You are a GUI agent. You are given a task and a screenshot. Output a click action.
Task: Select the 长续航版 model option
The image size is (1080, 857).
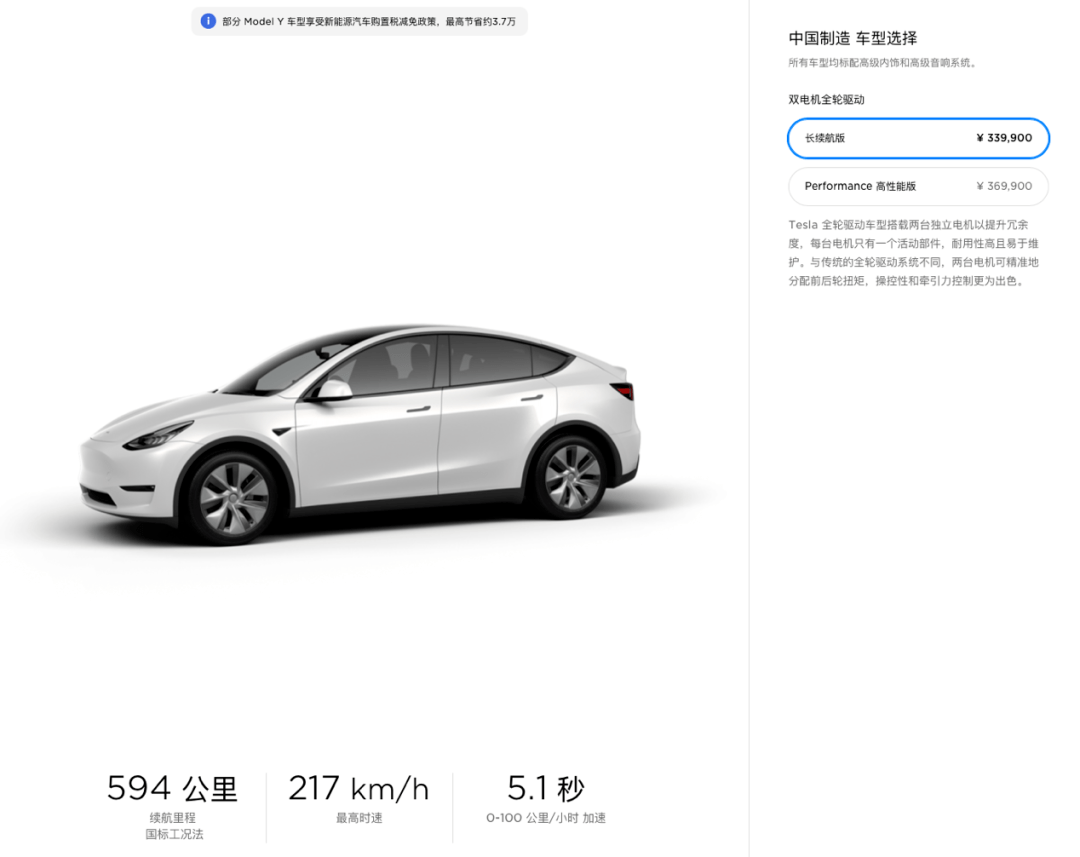click(x=918, y=138)
